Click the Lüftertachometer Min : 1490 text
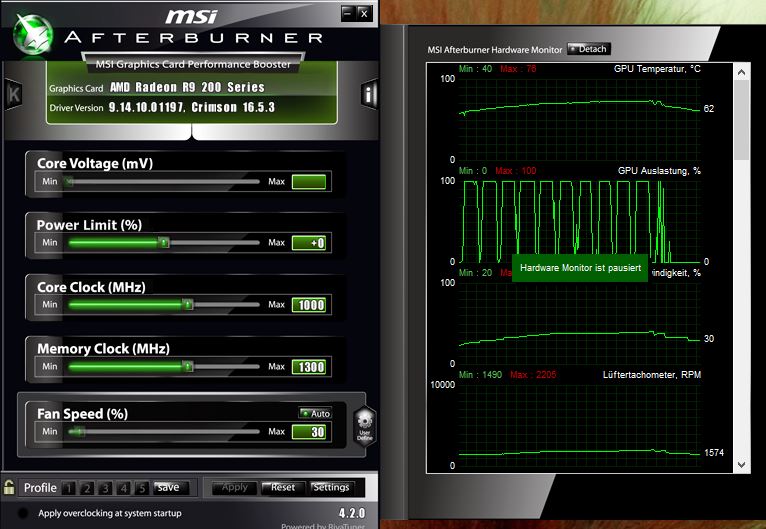Image resolution: width=766 pixels, height=529 pixels. [x=480, y=375]
